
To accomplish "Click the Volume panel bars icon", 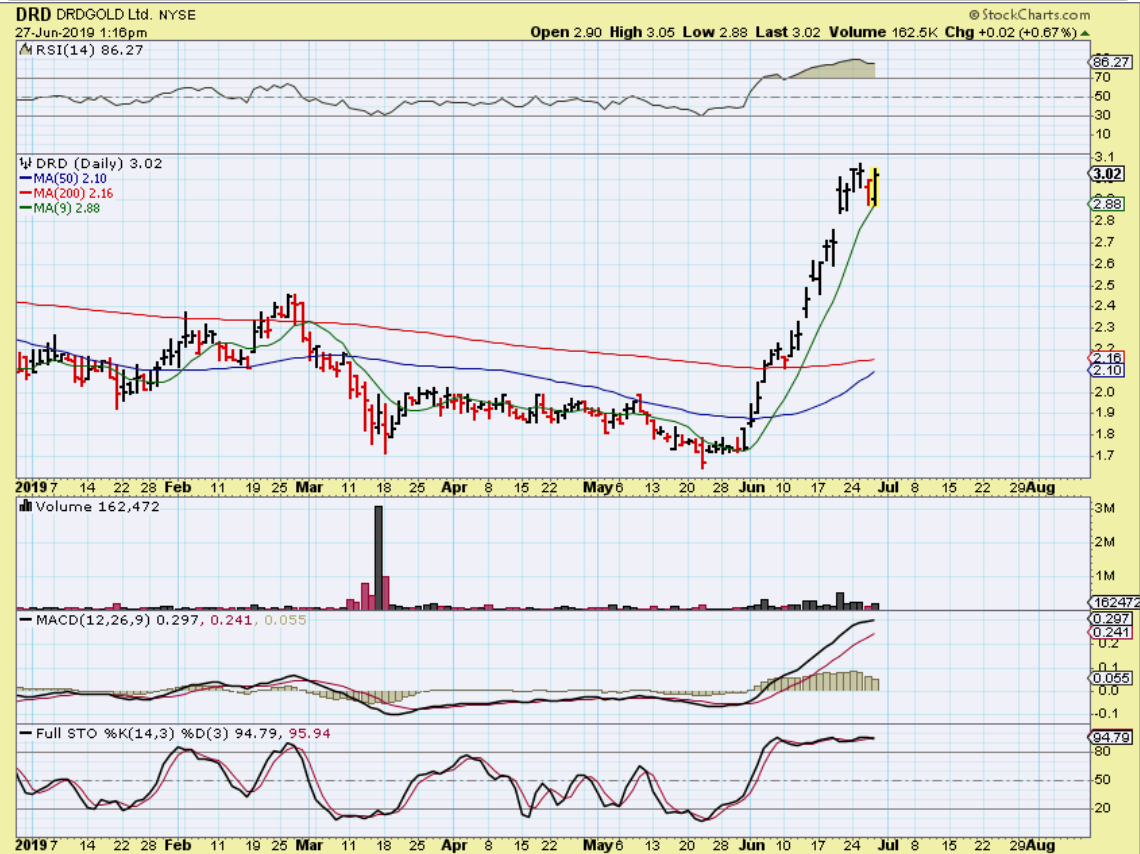I will (x=25, y=507).
